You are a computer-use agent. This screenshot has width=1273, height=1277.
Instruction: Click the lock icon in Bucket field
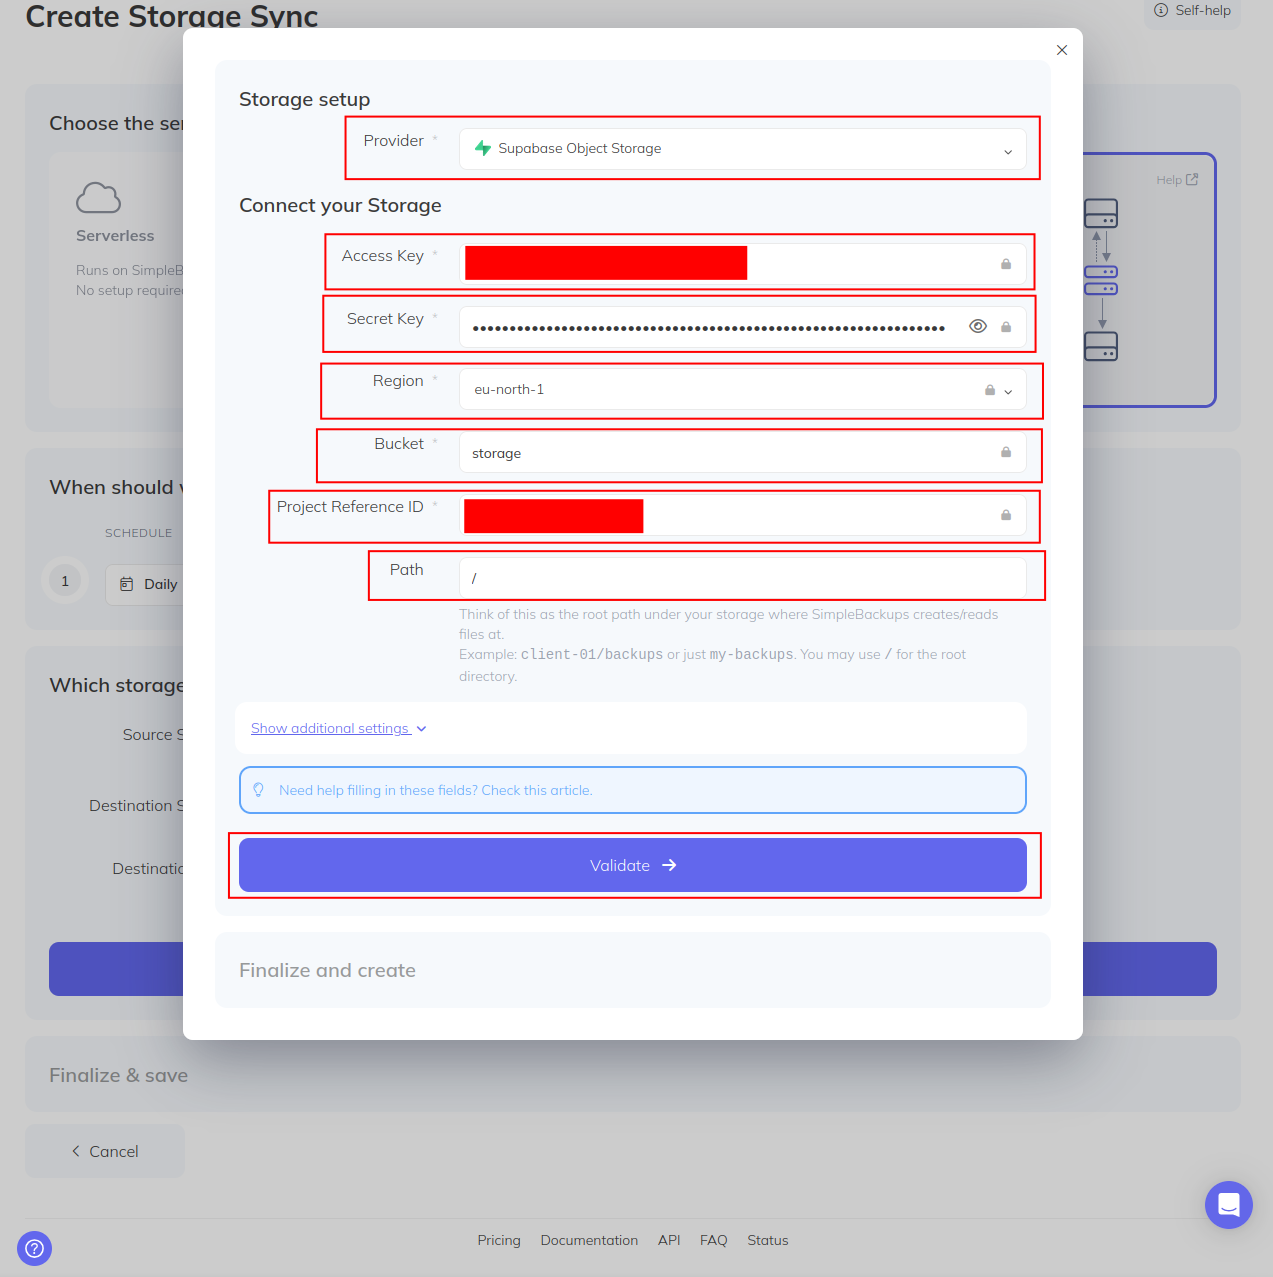pyautogui.click(x=1006, y=452)
